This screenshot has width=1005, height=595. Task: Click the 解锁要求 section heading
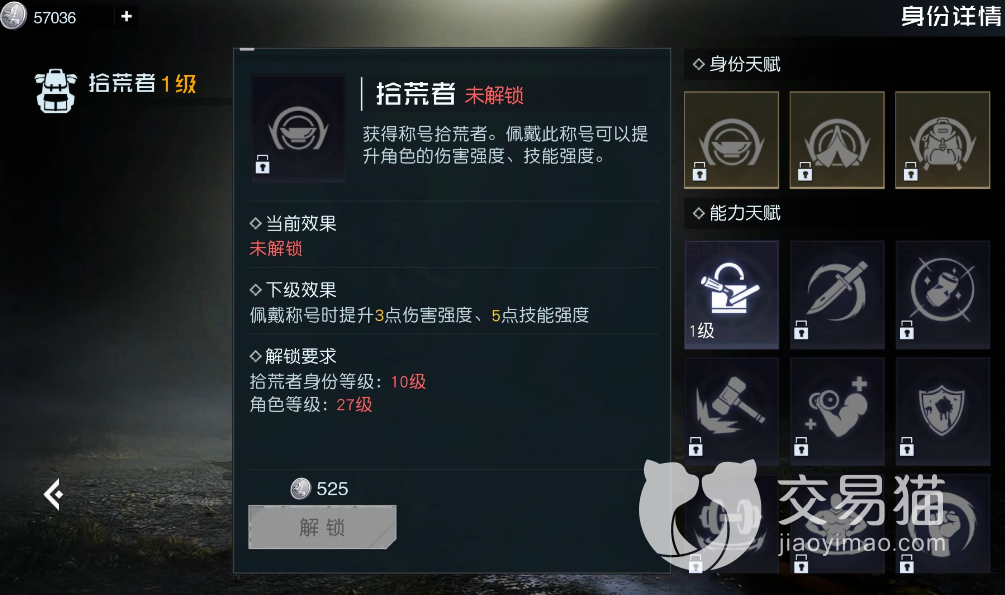(293, 356)
